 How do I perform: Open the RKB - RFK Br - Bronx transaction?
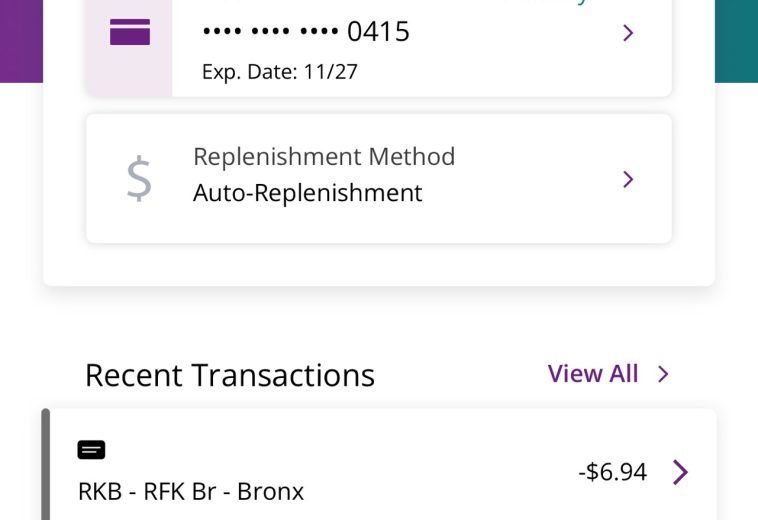point(191,492)
